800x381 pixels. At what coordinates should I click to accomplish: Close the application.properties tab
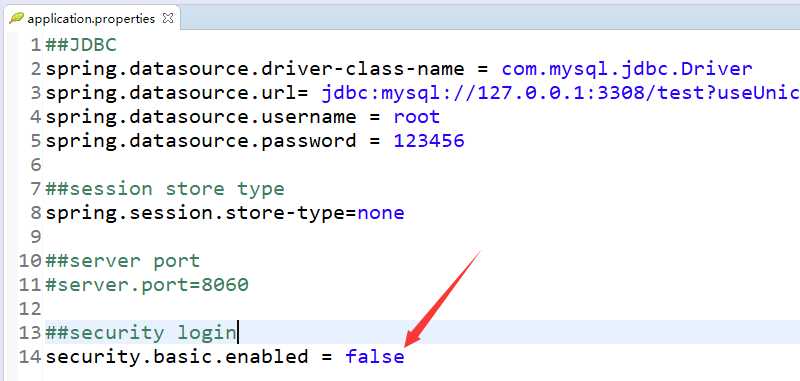coord(168,18)
